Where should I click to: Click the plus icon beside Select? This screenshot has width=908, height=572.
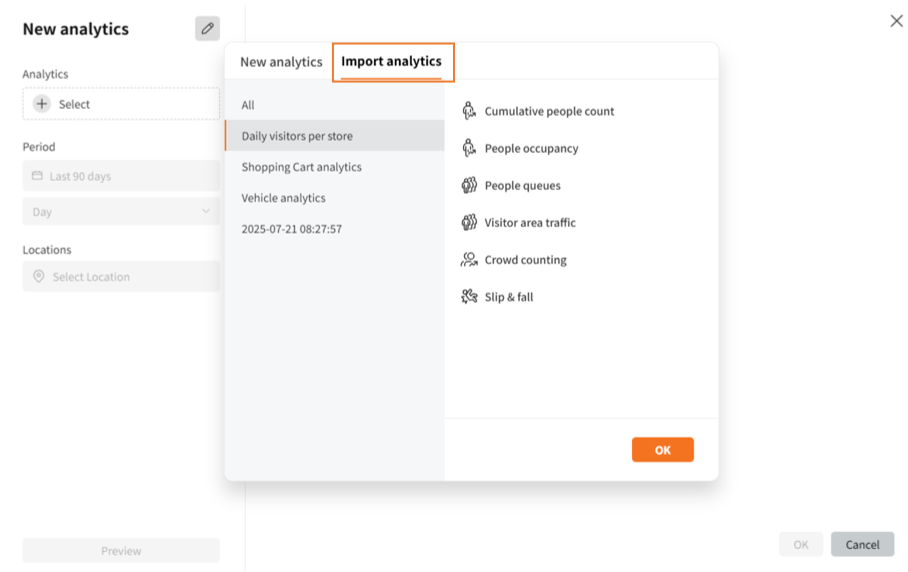click(x=42, y=104)
